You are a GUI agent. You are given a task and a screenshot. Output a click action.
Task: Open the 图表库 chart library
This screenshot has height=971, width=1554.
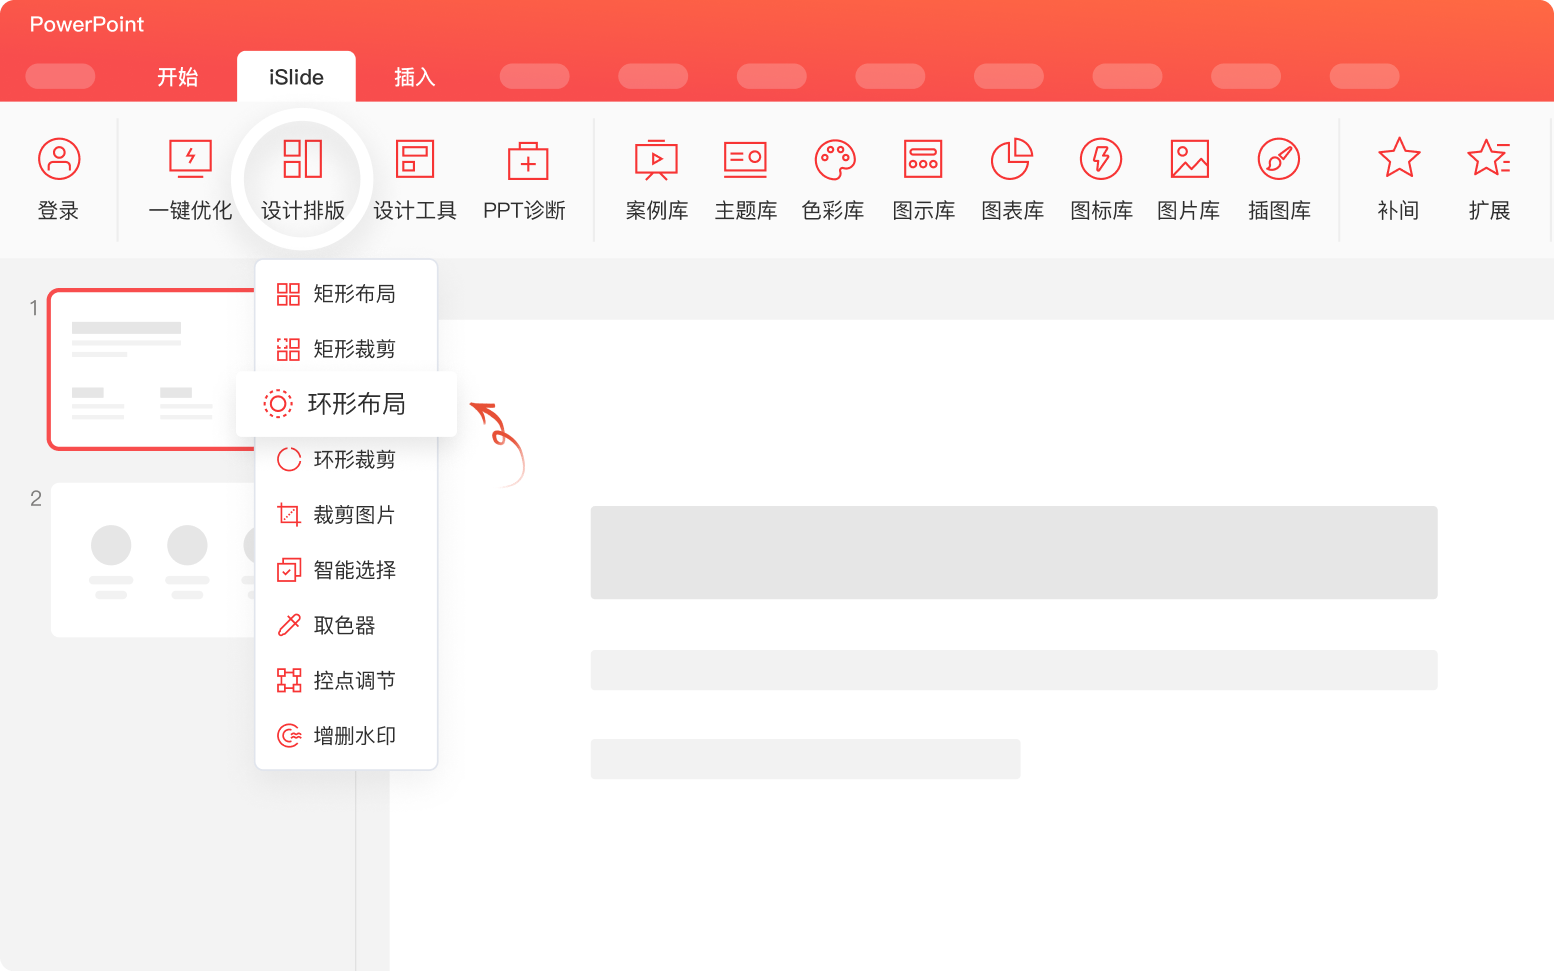click(1012, 180)
